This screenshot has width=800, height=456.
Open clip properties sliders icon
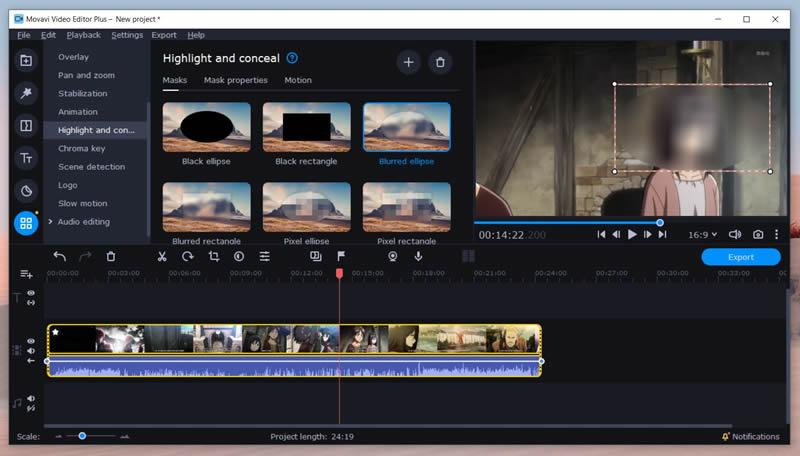tap(264, 257)
